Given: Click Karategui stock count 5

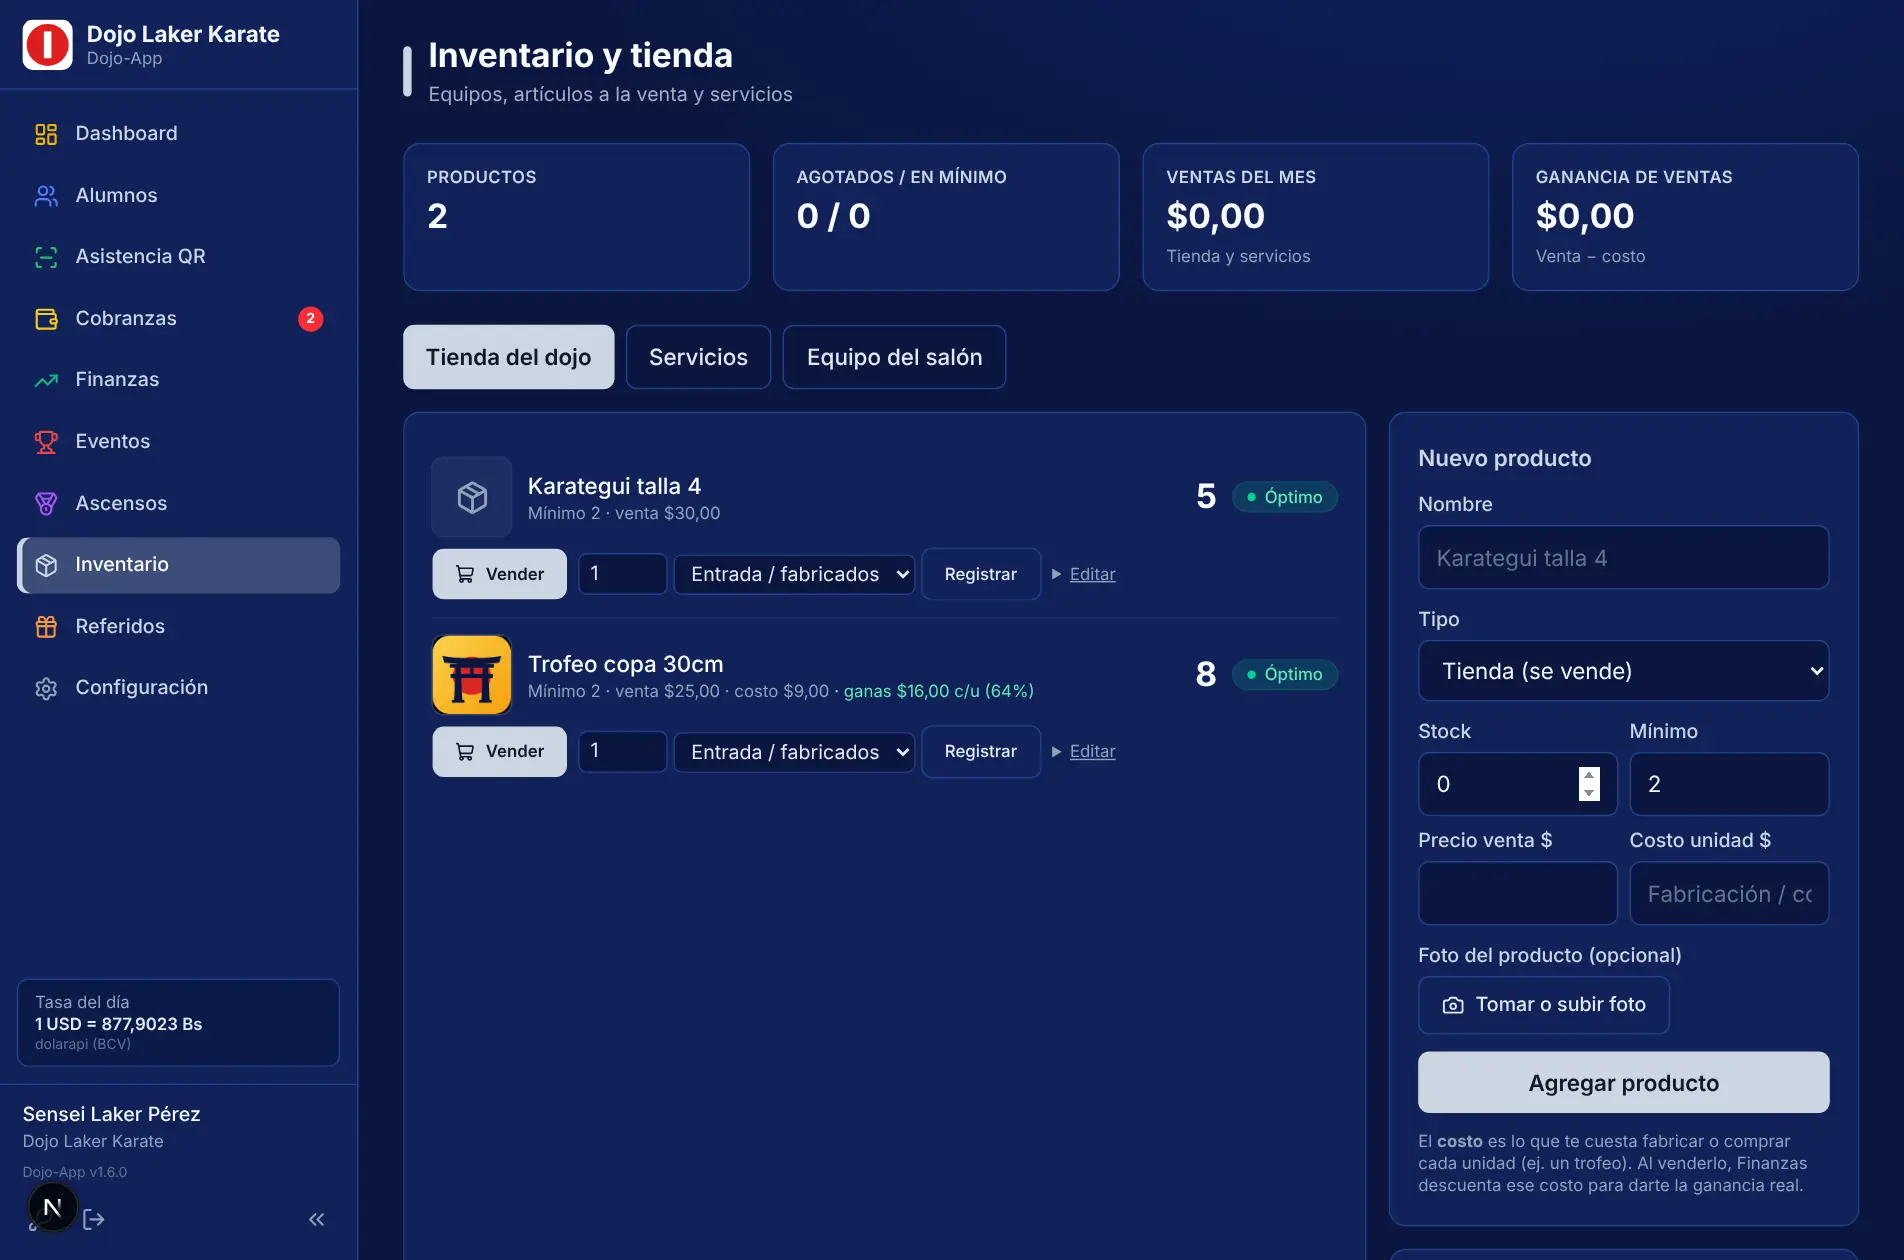Looking at the screenshot, I should click(x=1206, y=497).
